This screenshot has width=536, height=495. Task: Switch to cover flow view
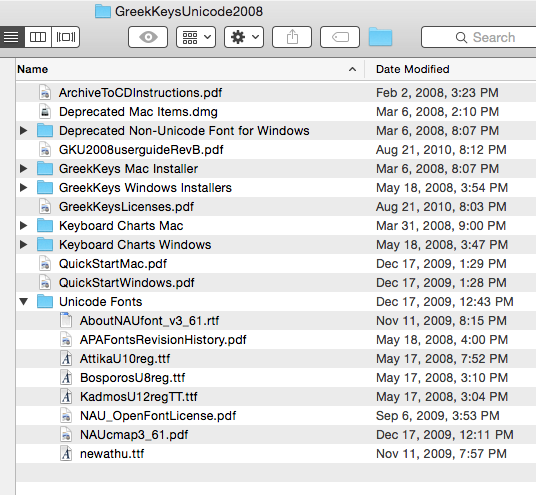(x=66, y=37)
